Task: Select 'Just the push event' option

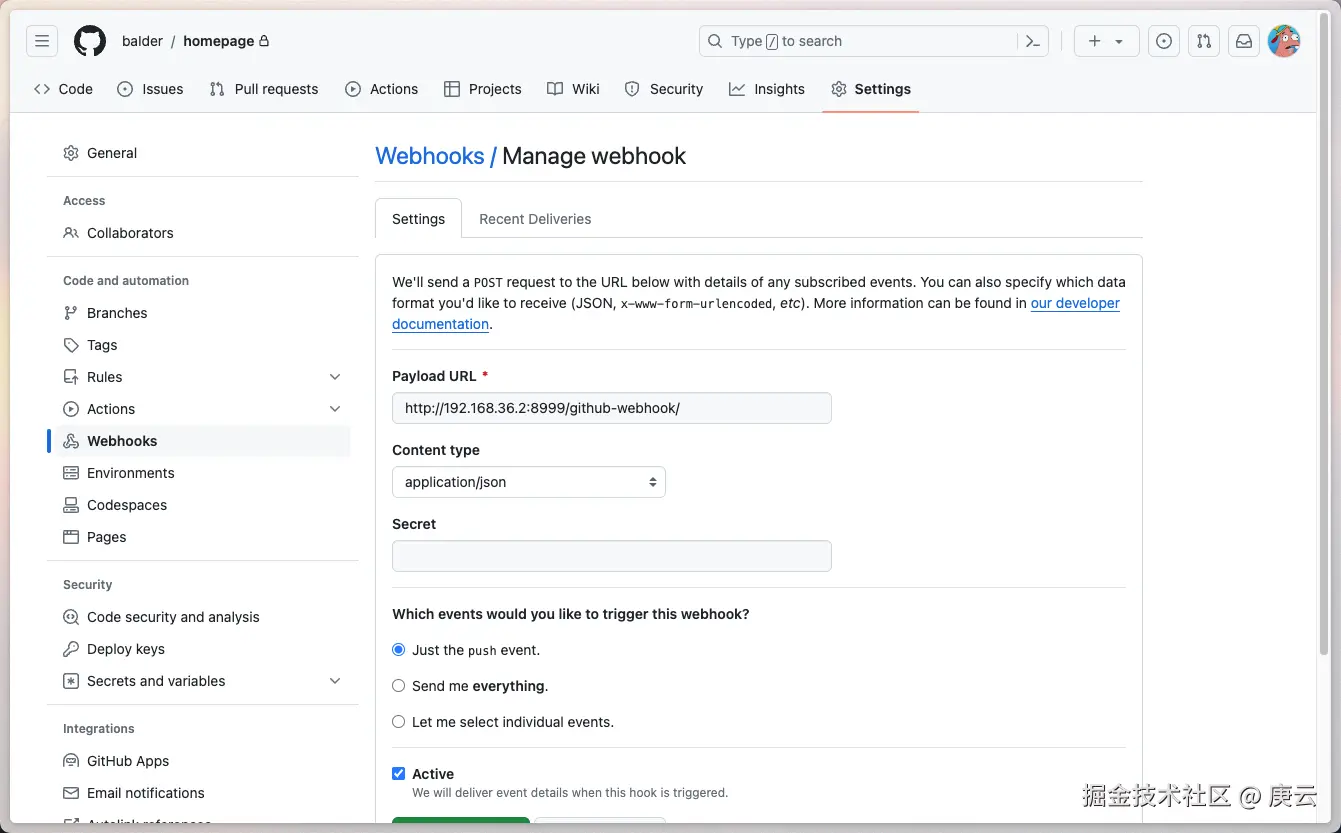Action: (x=399, y=650)
